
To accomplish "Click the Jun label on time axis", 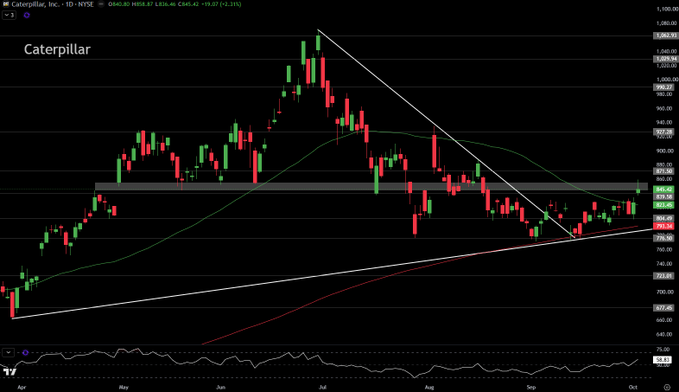I will coord(221,387).
